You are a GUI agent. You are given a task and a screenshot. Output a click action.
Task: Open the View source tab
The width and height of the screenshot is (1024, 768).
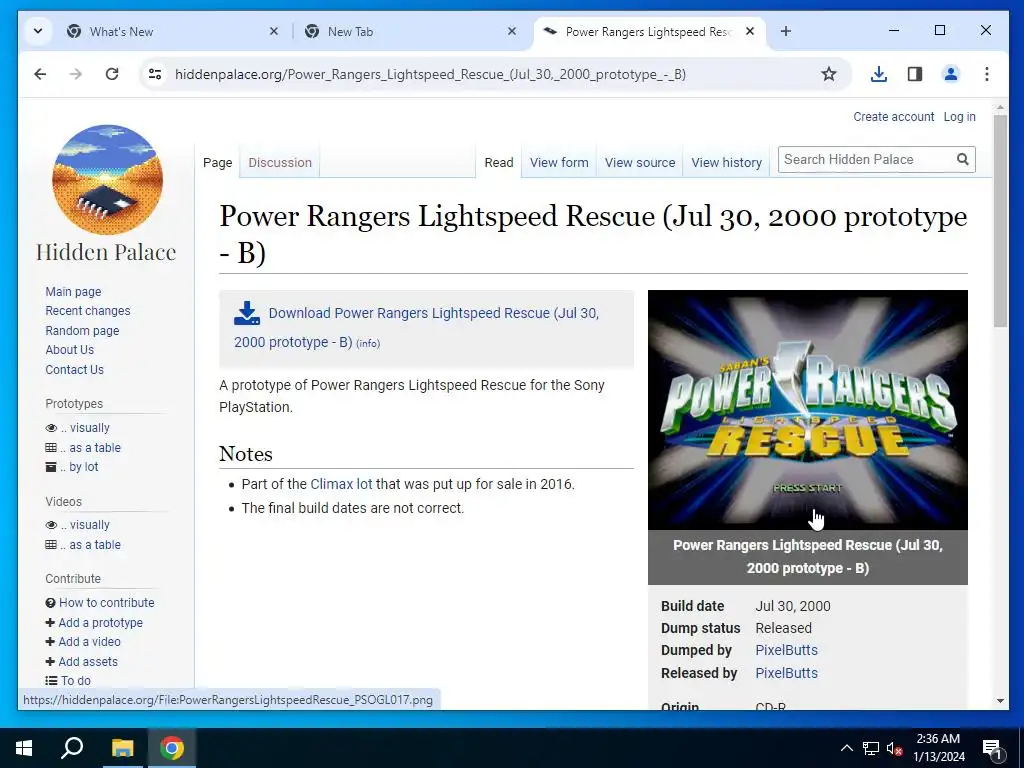click(x=640, y=163)
